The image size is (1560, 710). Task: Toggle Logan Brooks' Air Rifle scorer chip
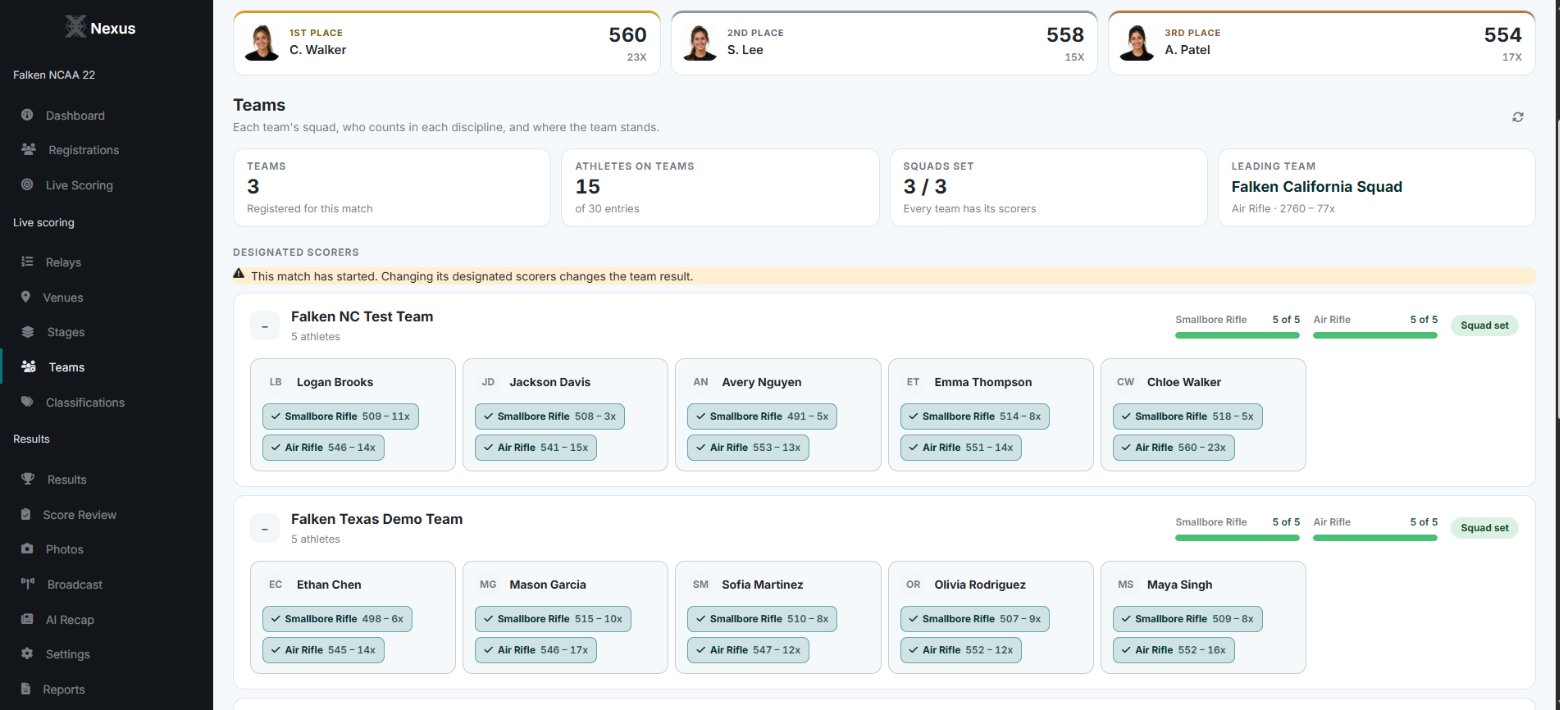[323, 447]
